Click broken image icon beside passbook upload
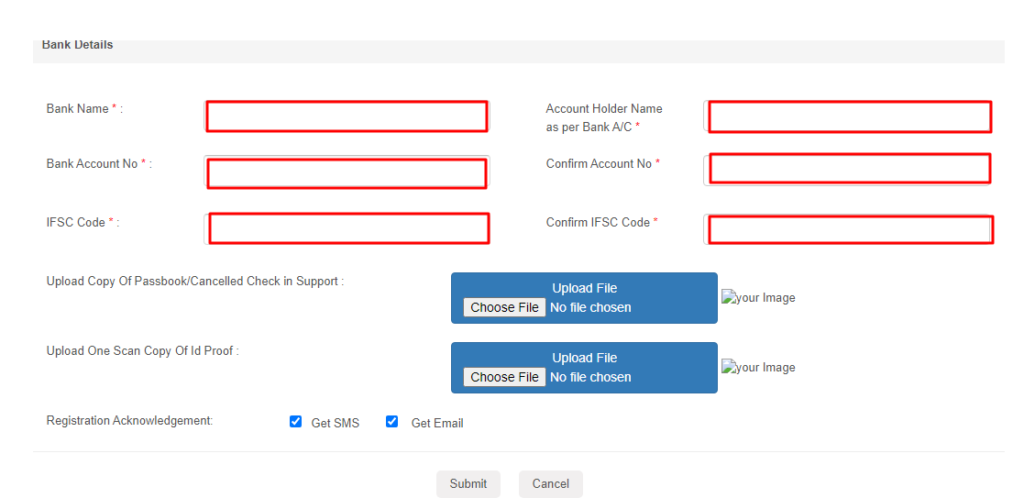This screenshot has height=498, width=1024. pos(728,297)
